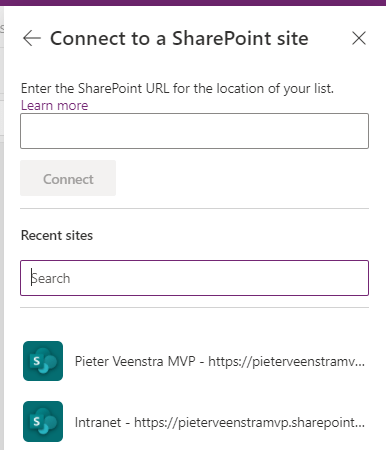The image size is (386, 450).
Task: Close the Connect to a SharePoint site panel
Action: [x=359, y=38]
